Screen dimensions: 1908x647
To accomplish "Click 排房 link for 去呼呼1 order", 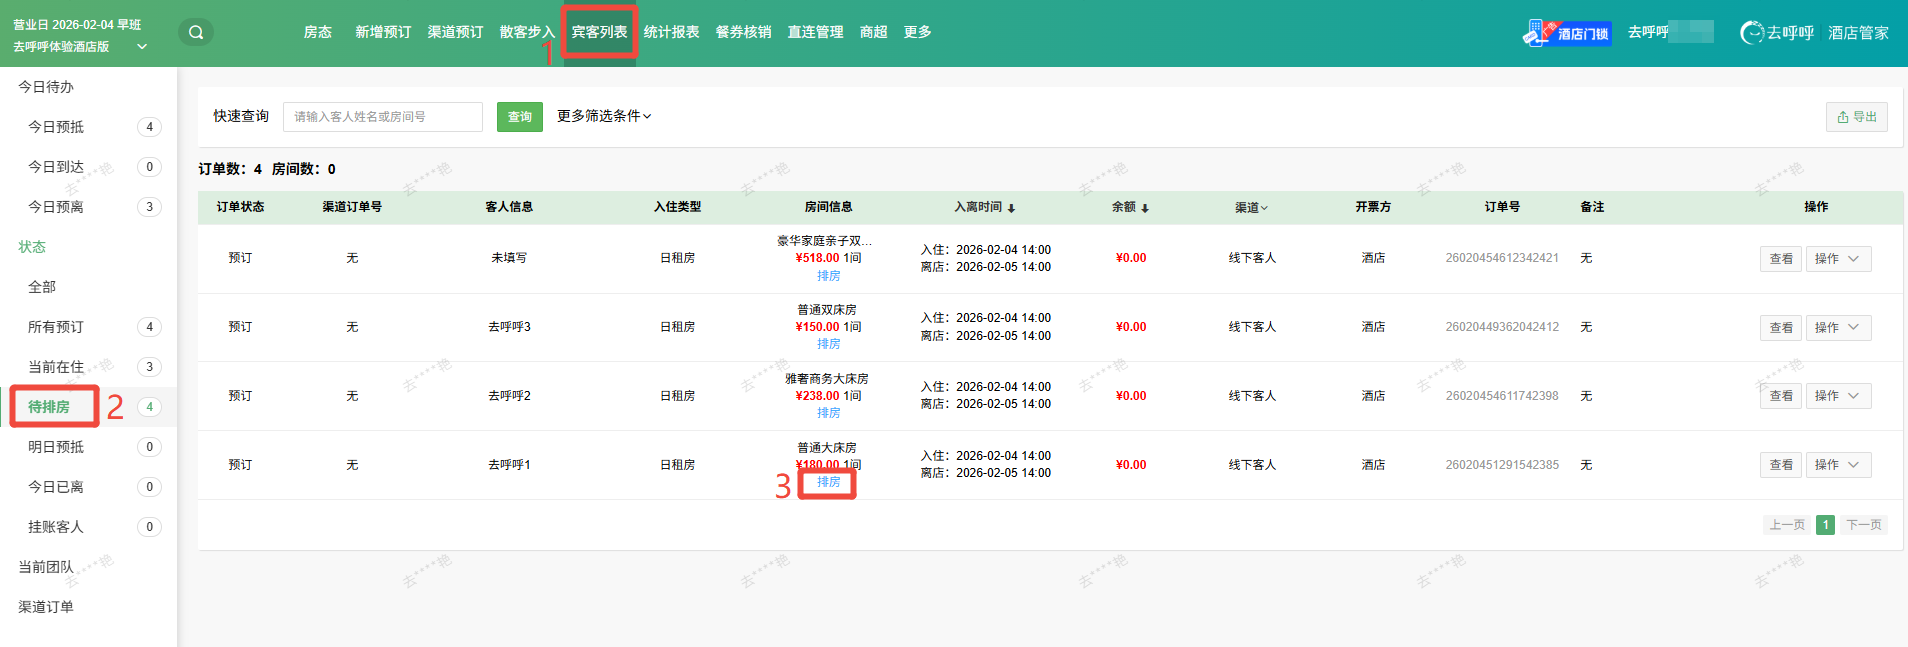I will click(x=828, y=482).
